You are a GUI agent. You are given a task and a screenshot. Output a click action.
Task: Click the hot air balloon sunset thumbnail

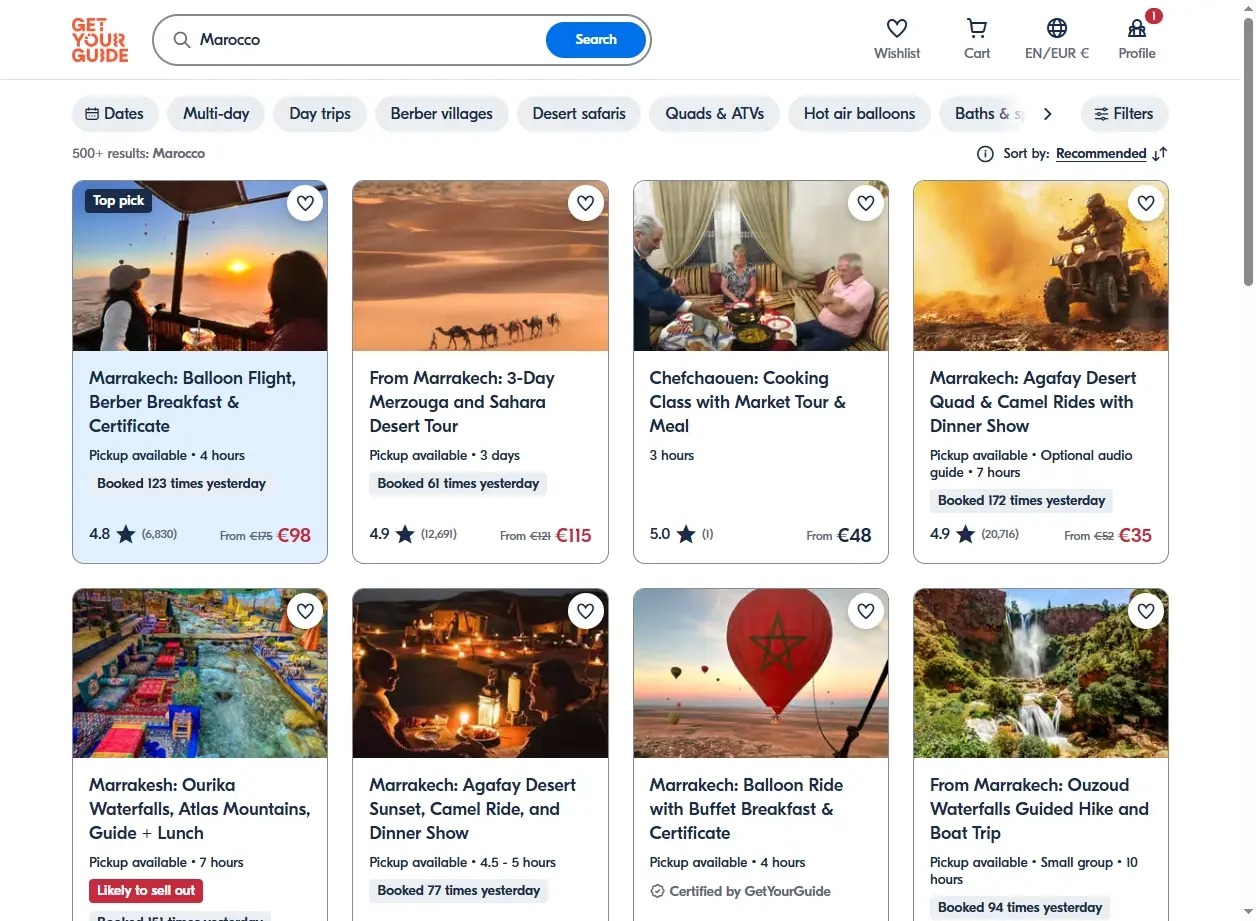pyautogui.click(x=200, y=266)
